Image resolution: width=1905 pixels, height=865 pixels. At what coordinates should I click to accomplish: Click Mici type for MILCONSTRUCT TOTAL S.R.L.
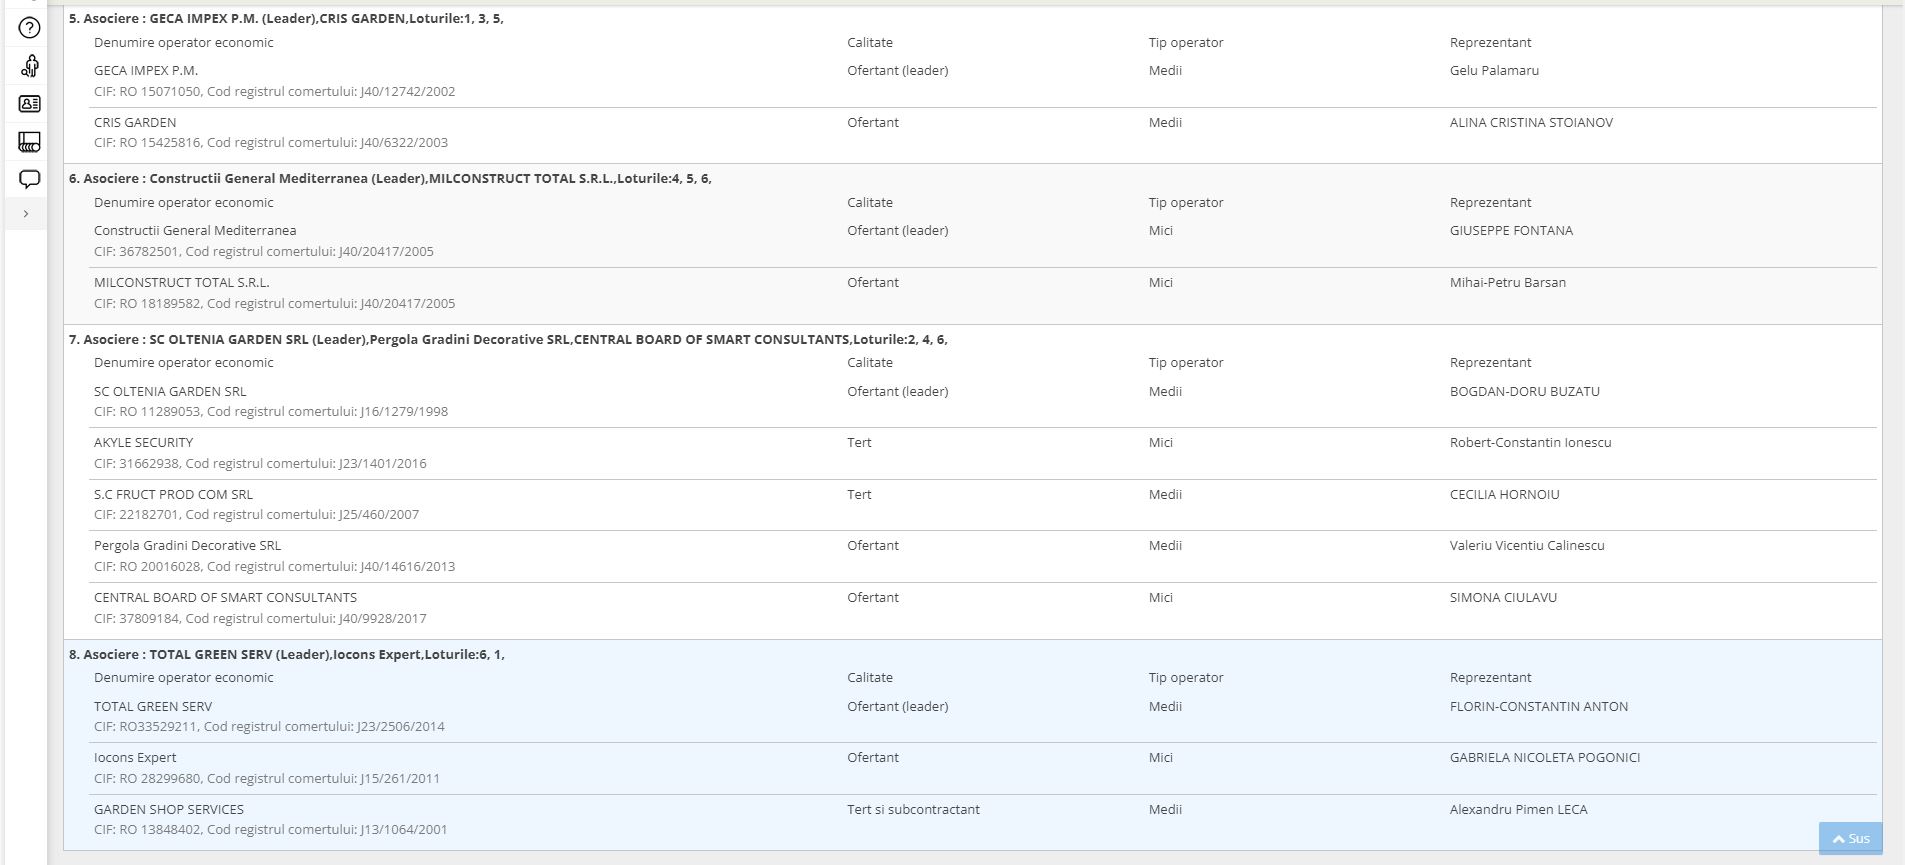pos(1160,282)
